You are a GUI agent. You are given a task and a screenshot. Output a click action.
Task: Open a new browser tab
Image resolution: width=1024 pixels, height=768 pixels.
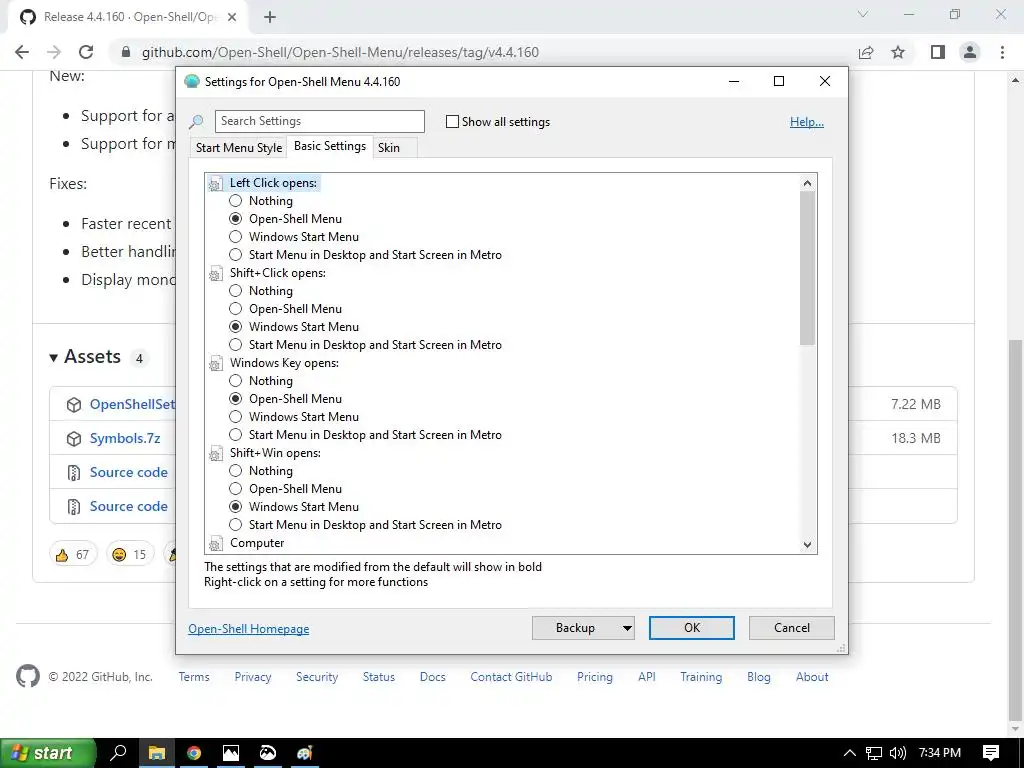coord(270,18)
